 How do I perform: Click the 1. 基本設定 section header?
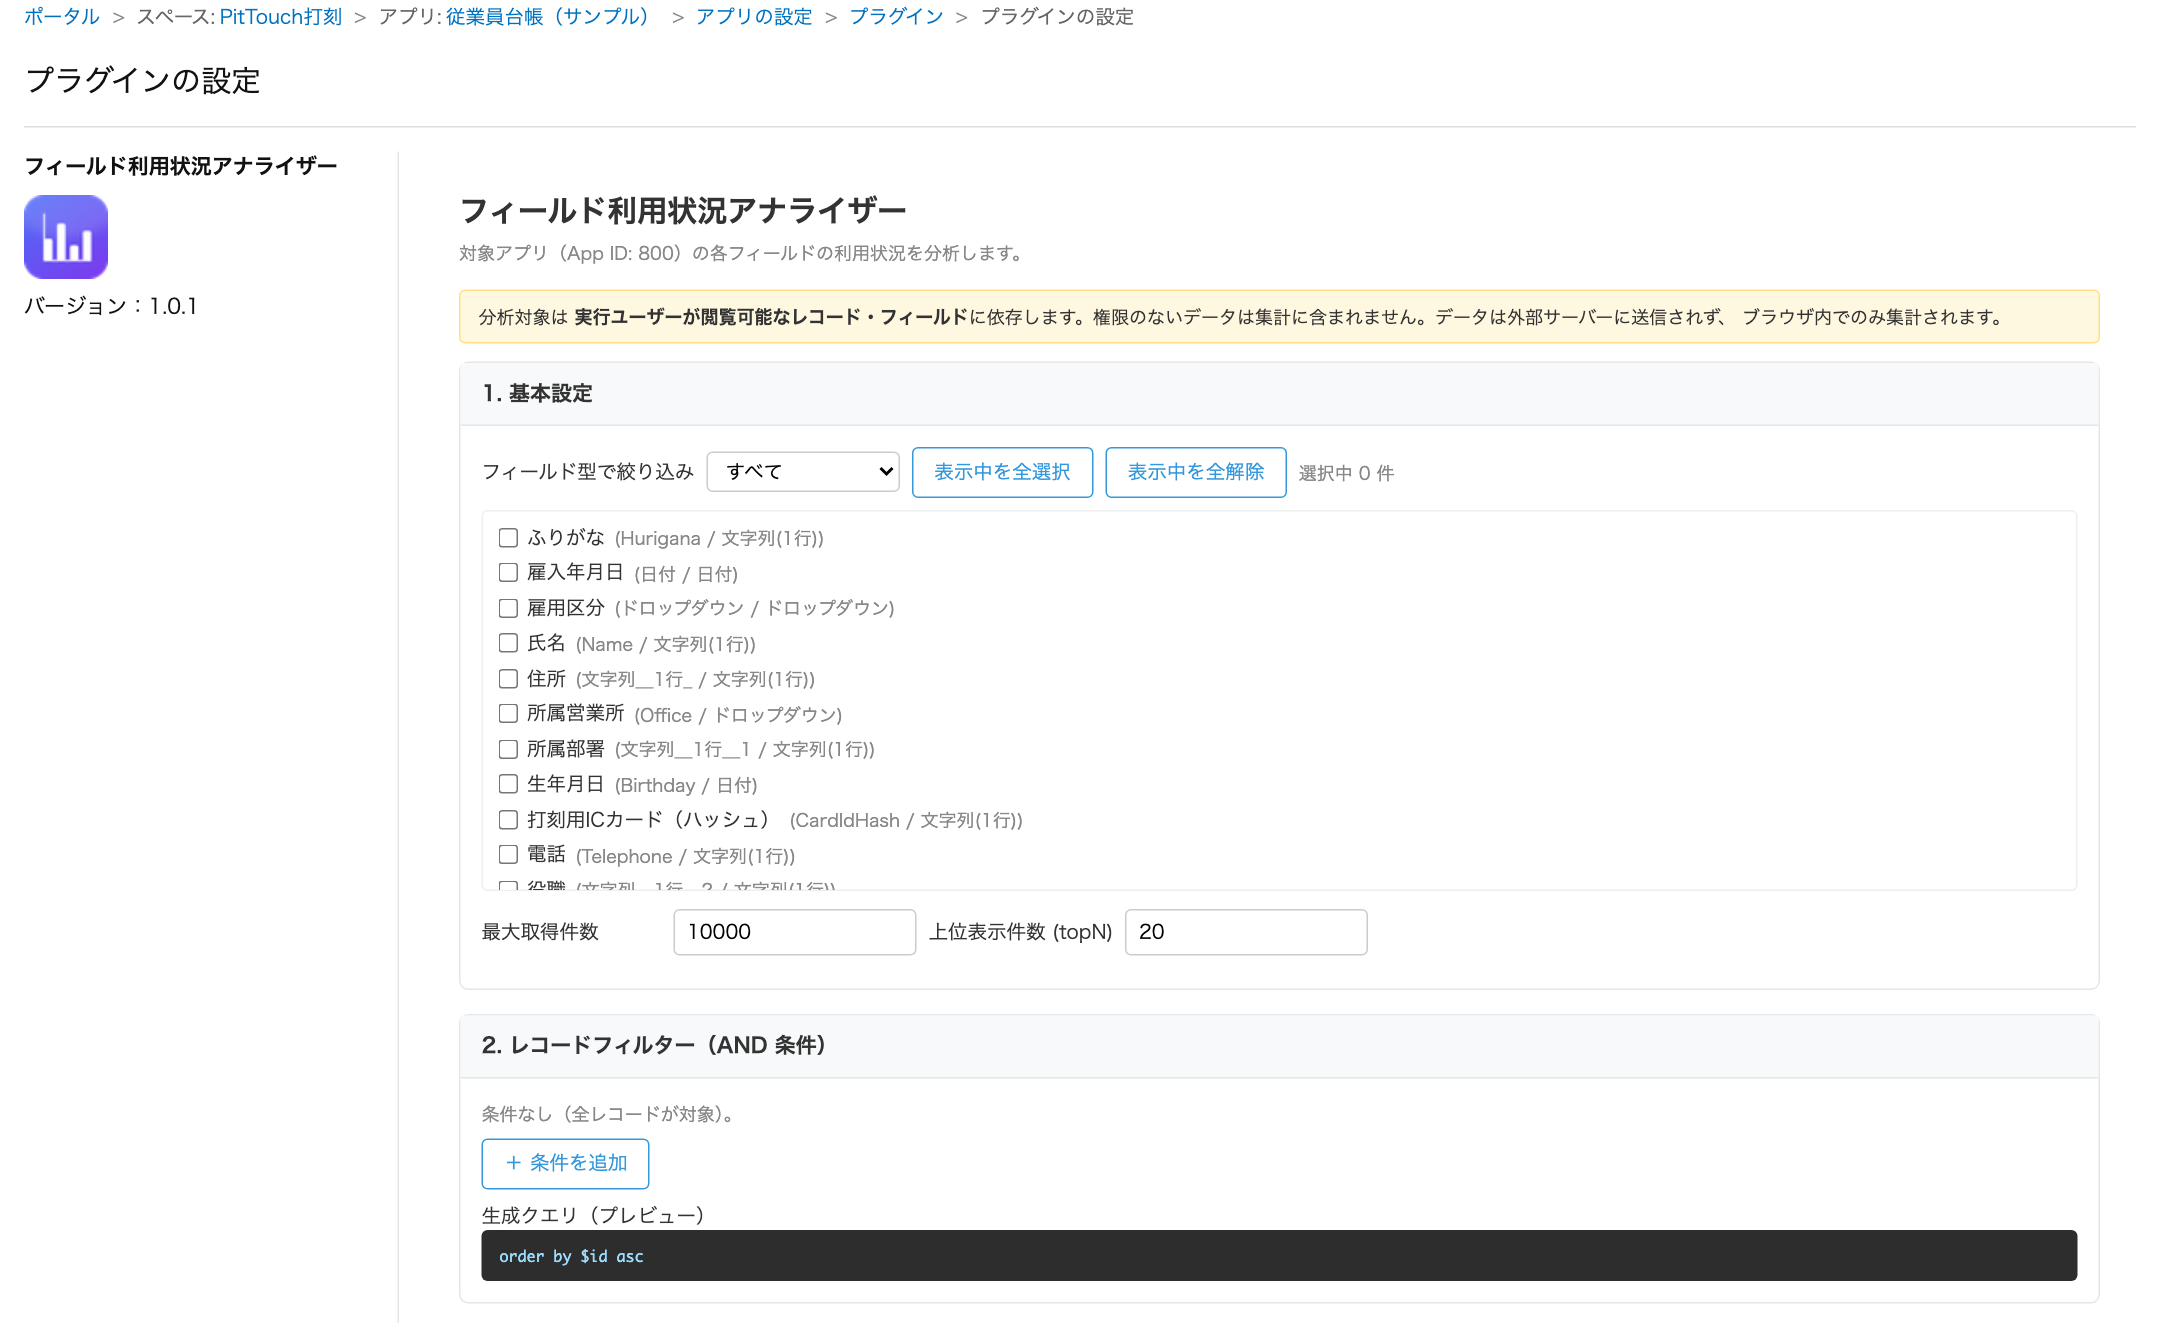click(x=1279, y=394)
